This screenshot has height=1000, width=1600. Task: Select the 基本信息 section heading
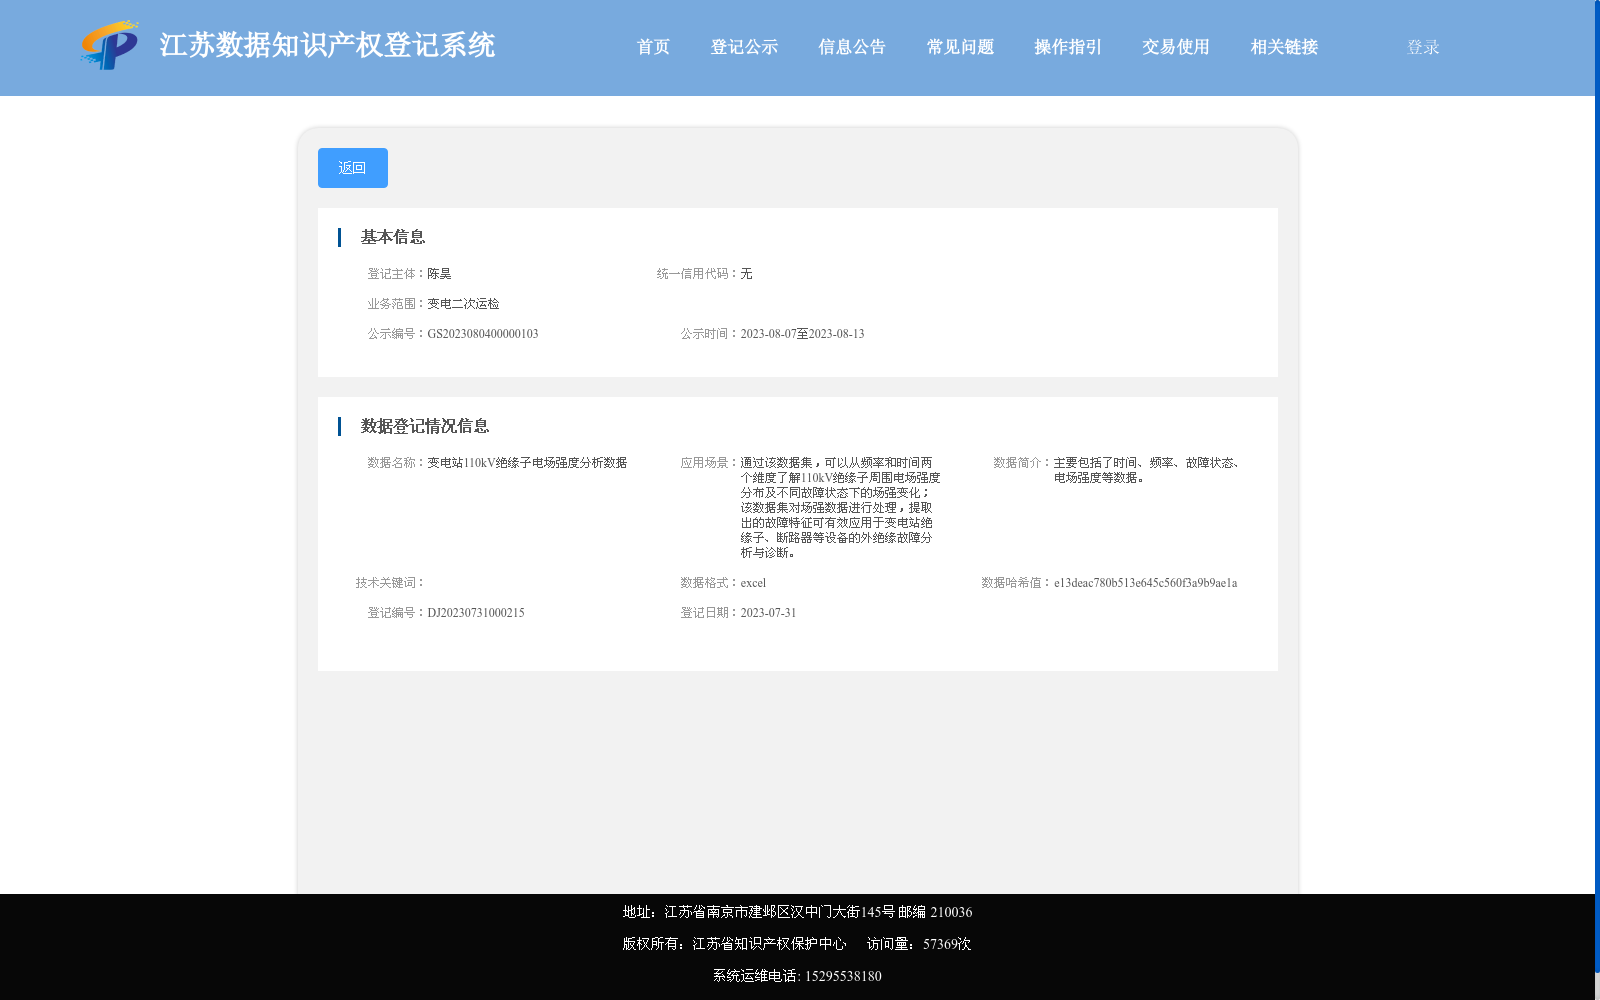pos(393,237)
